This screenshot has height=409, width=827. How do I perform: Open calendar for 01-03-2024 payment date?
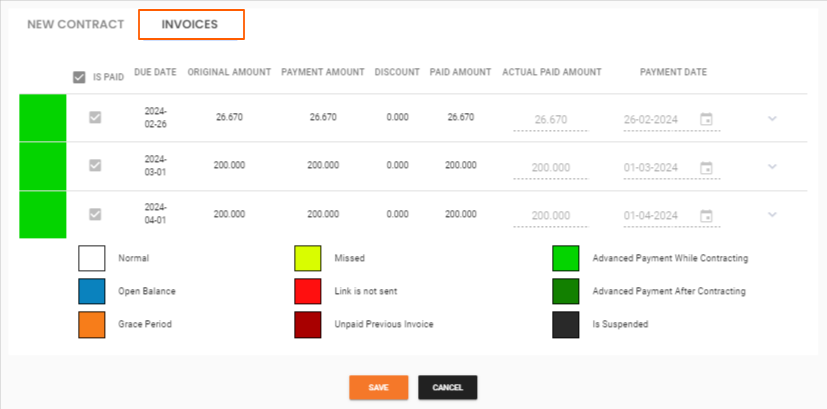[706, 167]
